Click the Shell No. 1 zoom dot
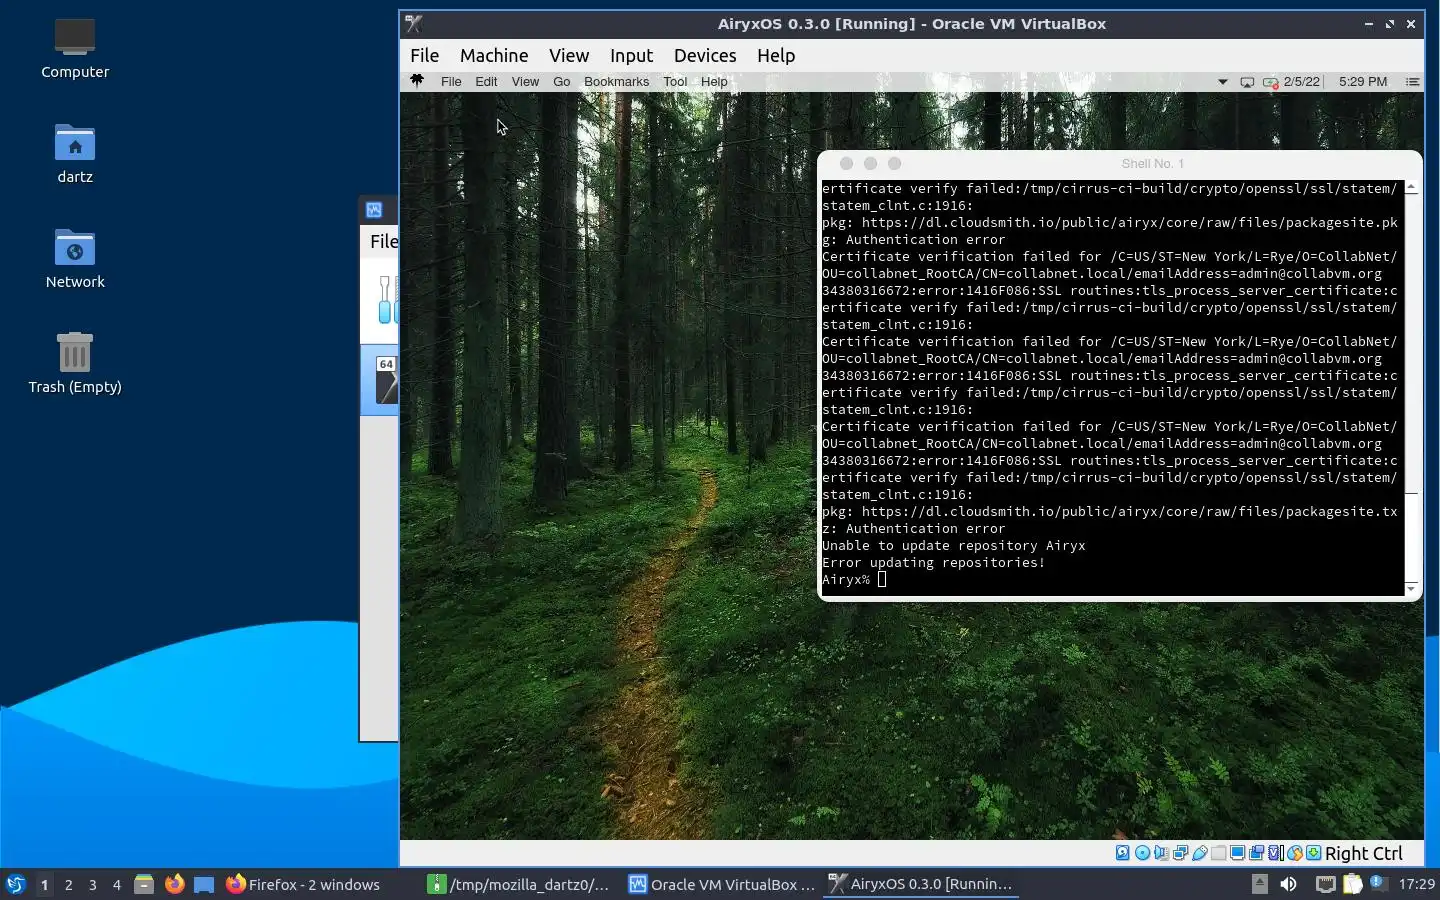The image size is (1440, 900). 895,163
